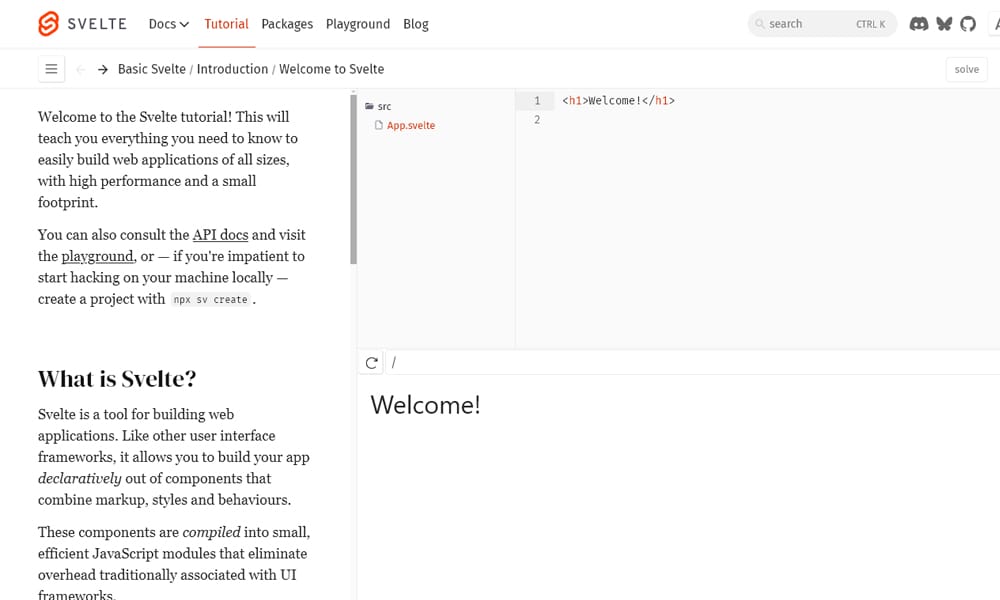Go to previous lesson with left arrow
The image size is (1000, 600).
(x=80, y=69)
